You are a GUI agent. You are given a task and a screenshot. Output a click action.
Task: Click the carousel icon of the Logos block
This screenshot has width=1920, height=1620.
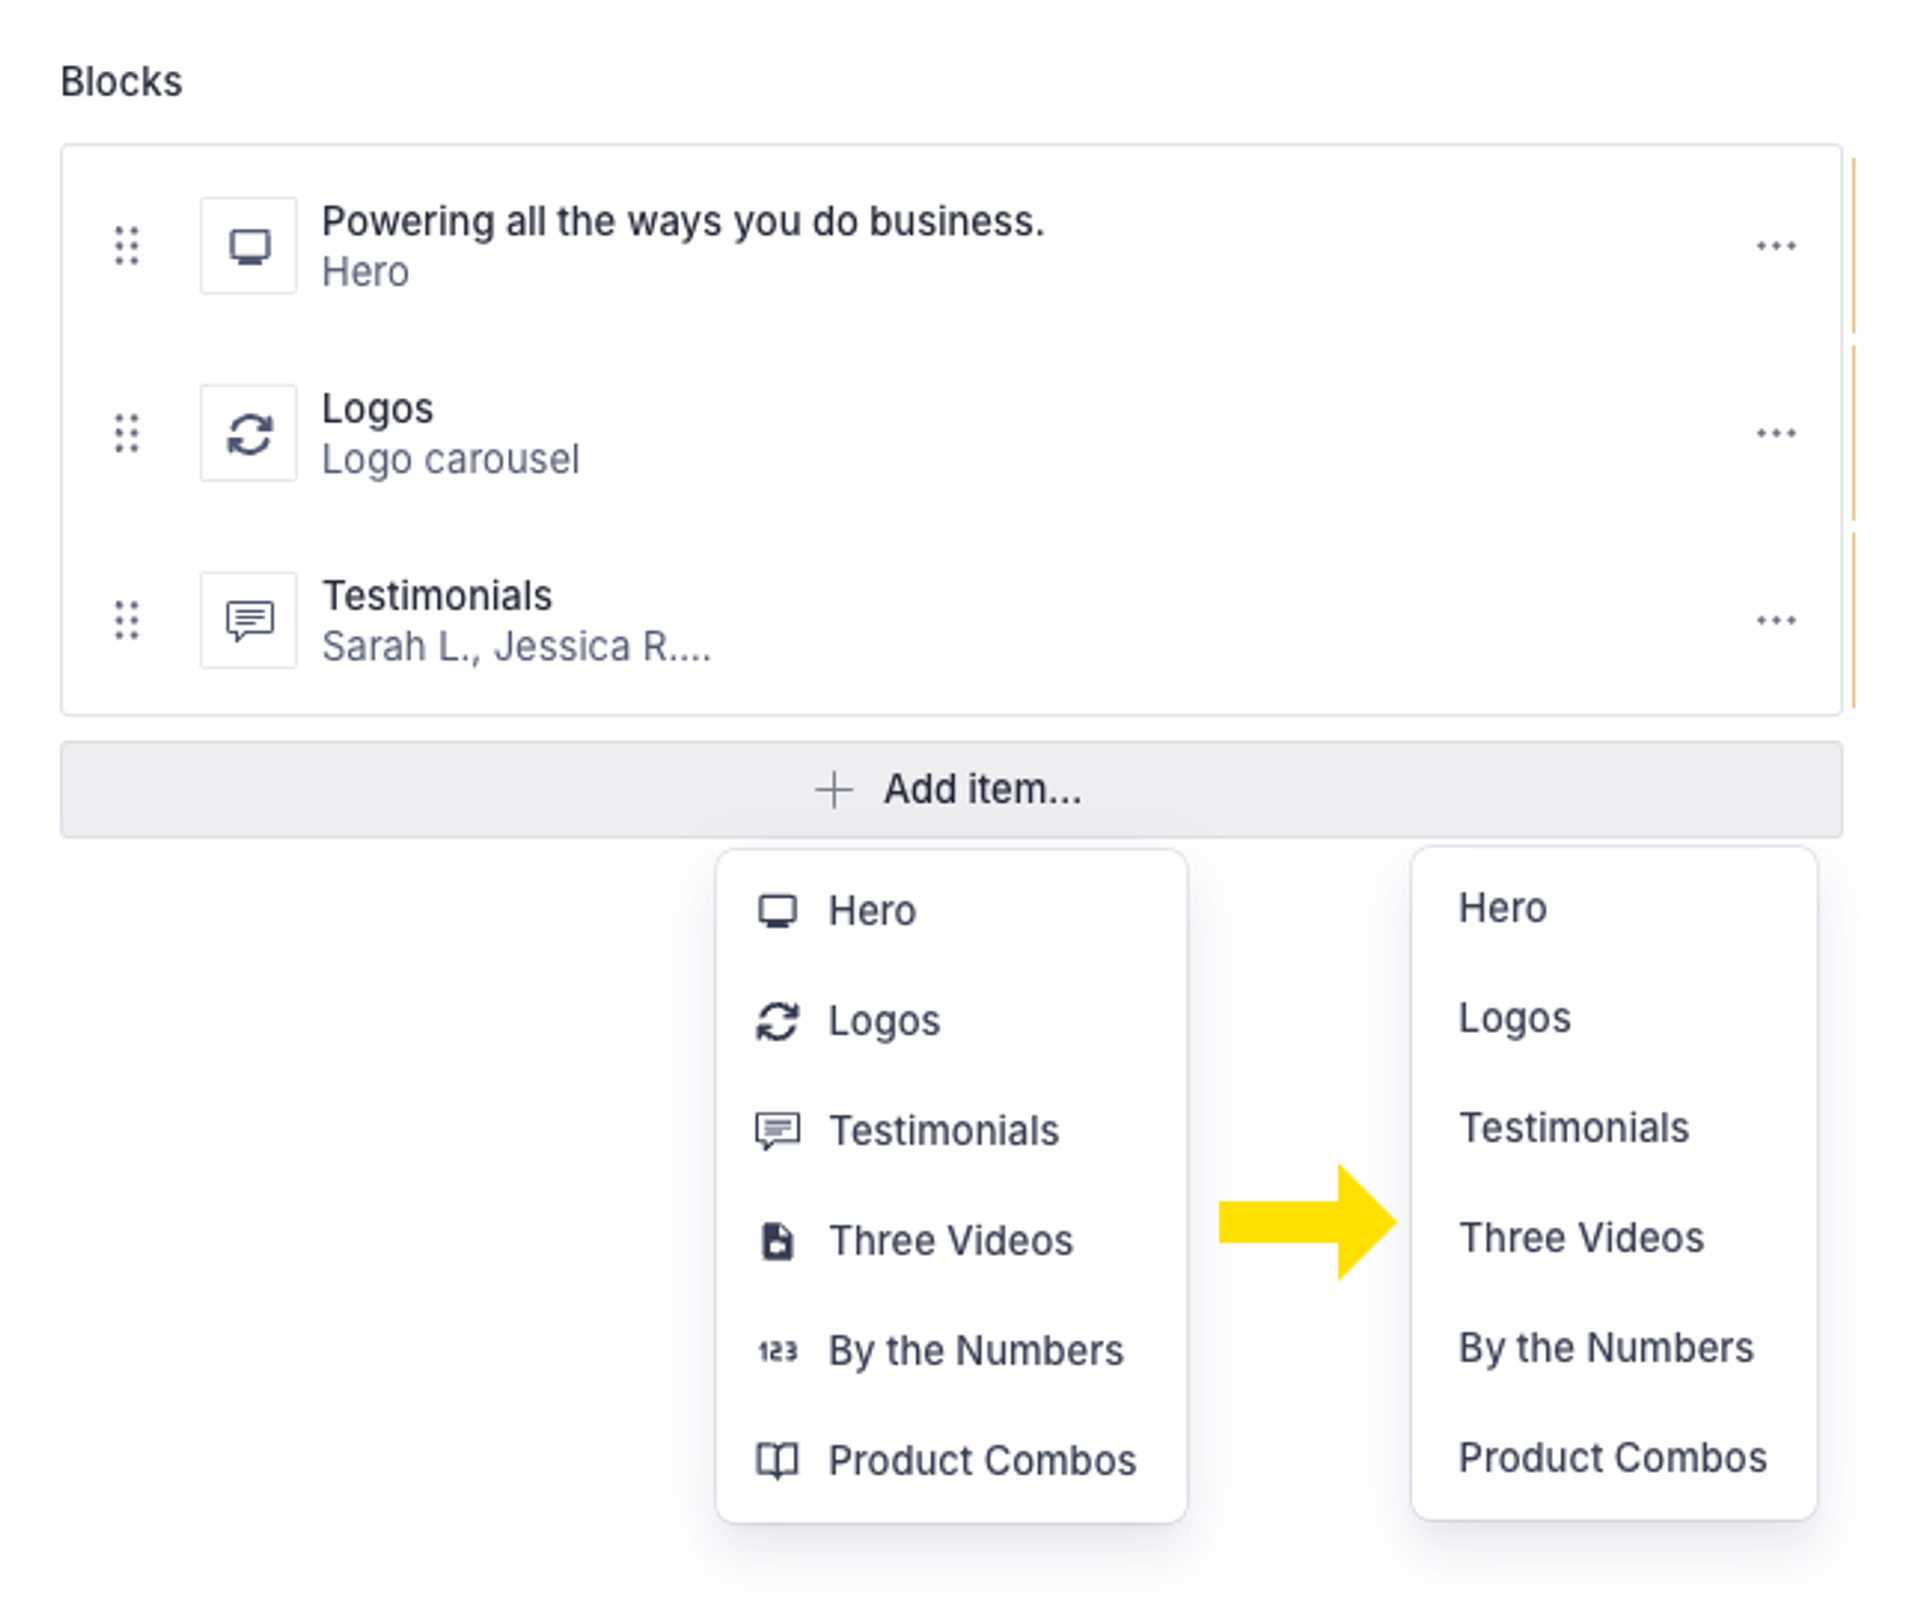248,433
